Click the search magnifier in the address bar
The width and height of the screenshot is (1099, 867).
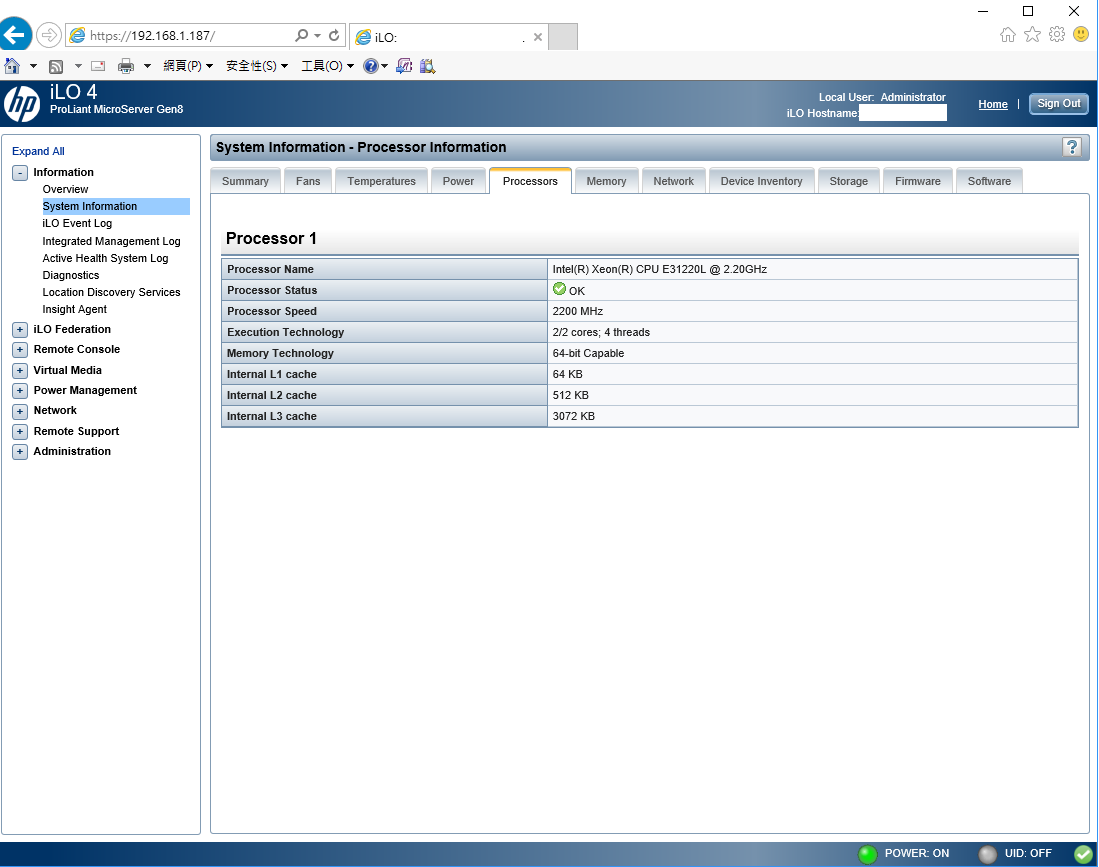301,35
